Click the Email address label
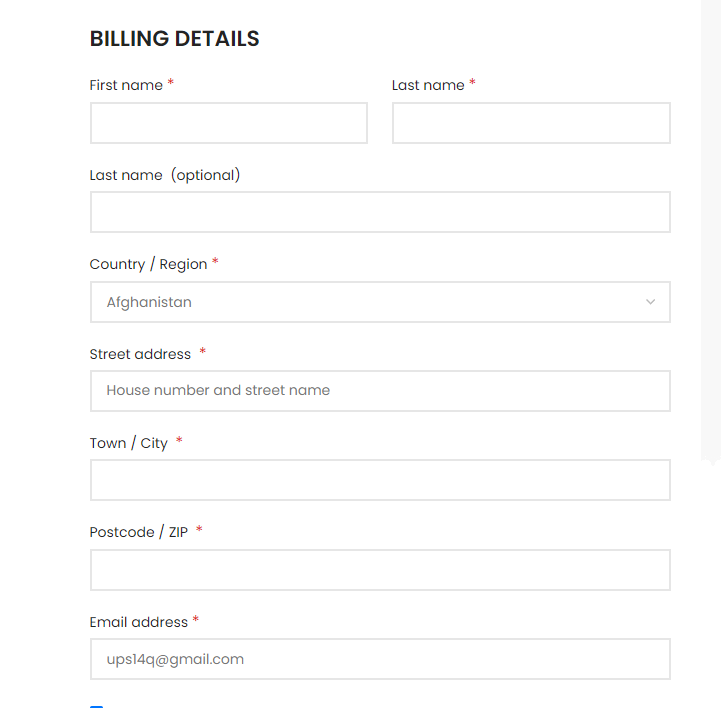Viewport: 721px width, 708px height. [138, 622]
